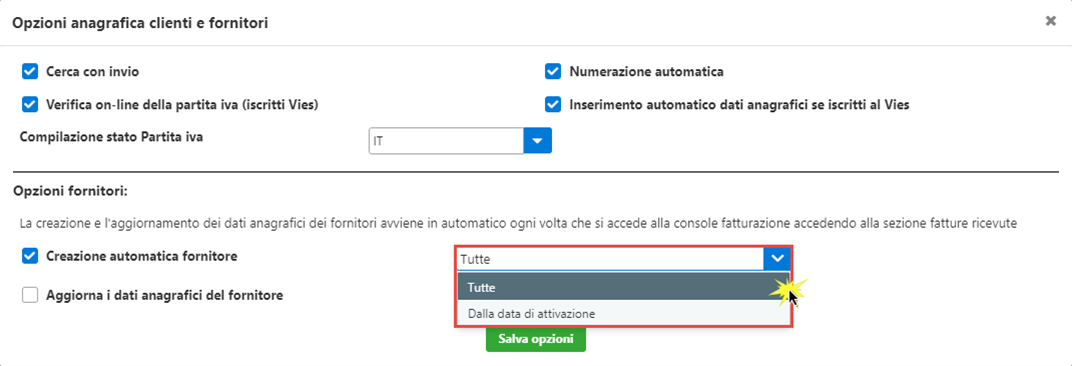
Task: Click Aggiorna i dati anagrafici label
Action: coord(164,296)
